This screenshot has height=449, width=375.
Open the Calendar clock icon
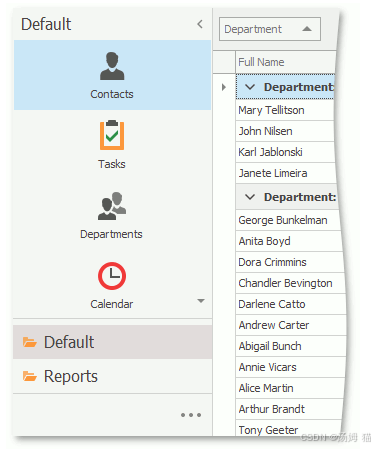pos(112,276)
